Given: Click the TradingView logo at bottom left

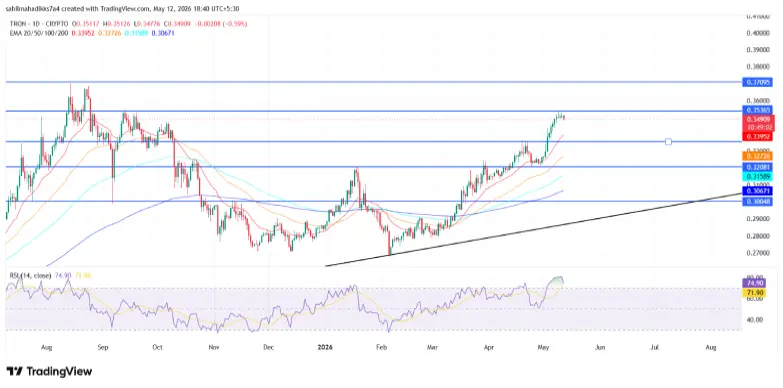Looking at the screenshot, I should pyautogui.click(x=49, y=372).
